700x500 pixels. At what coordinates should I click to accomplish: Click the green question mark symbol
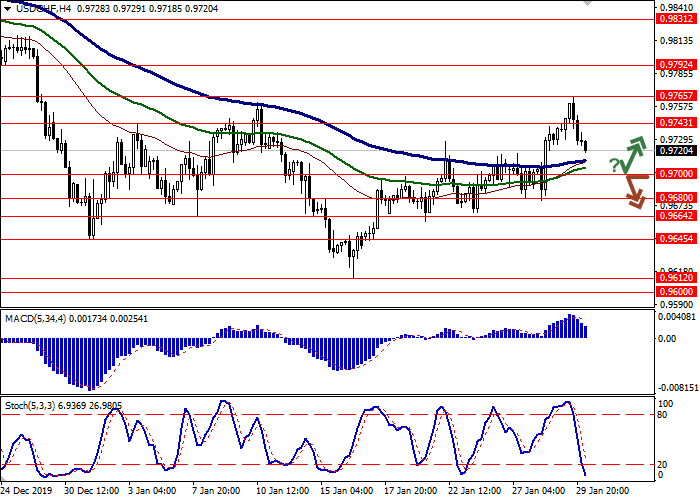(x=613, y=162)
